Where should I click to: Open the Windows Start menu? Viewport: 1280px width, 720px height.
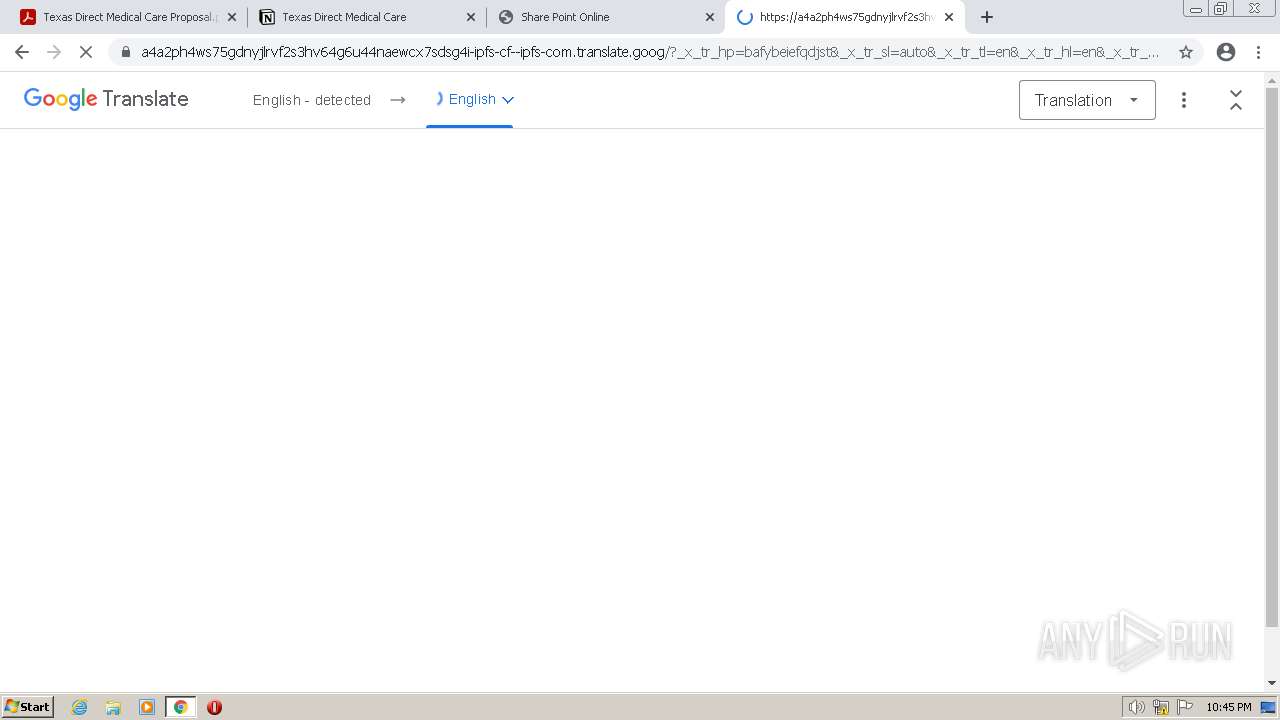pos(28,707)
